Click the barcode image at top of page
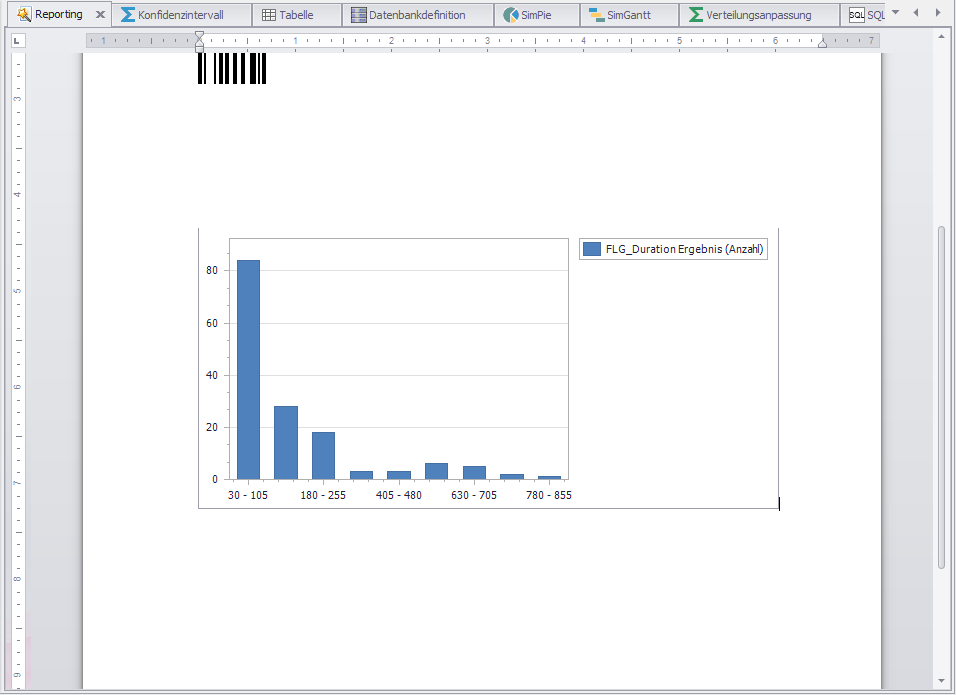956x695 pixels. [232, 68]
